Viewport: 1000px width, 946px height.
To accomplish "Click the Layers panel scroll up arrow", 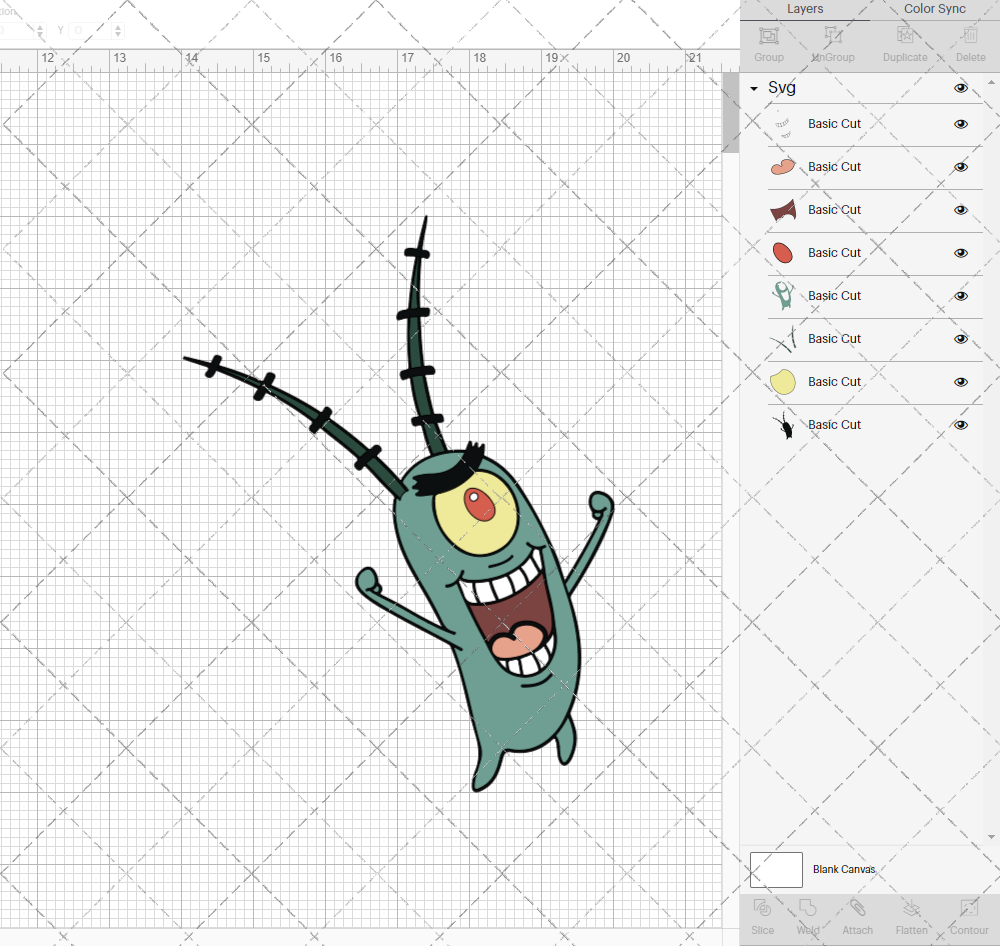I will tap(990, 83).
